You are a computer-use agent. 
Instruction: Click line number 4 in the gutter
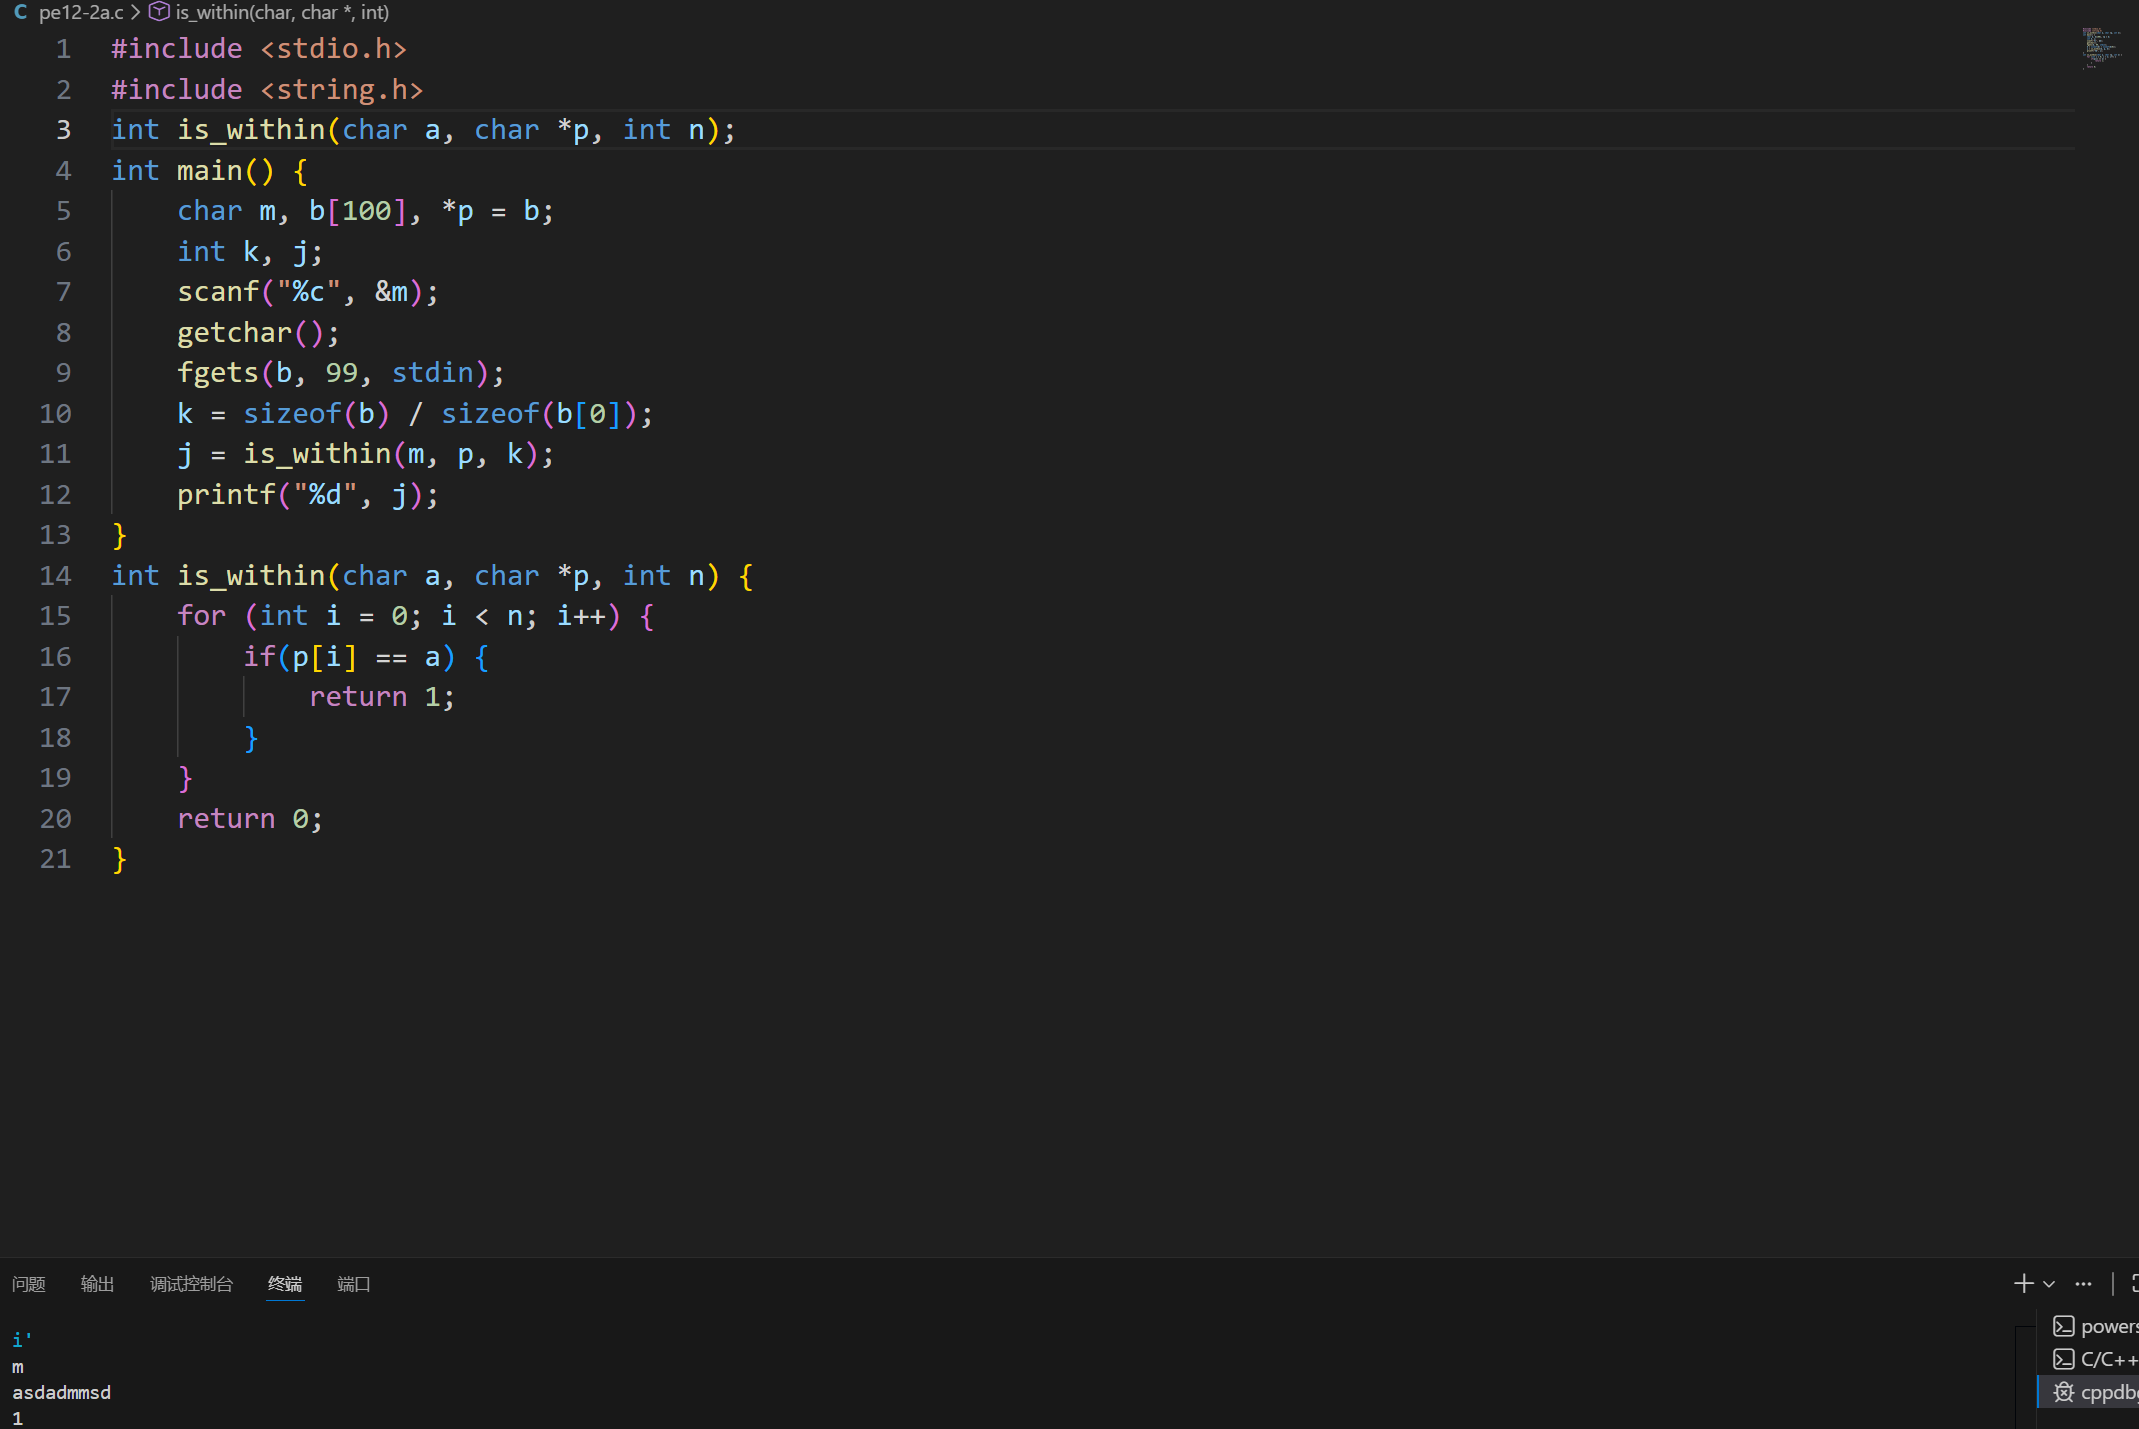pyautogui.click(x=63, y=171)
